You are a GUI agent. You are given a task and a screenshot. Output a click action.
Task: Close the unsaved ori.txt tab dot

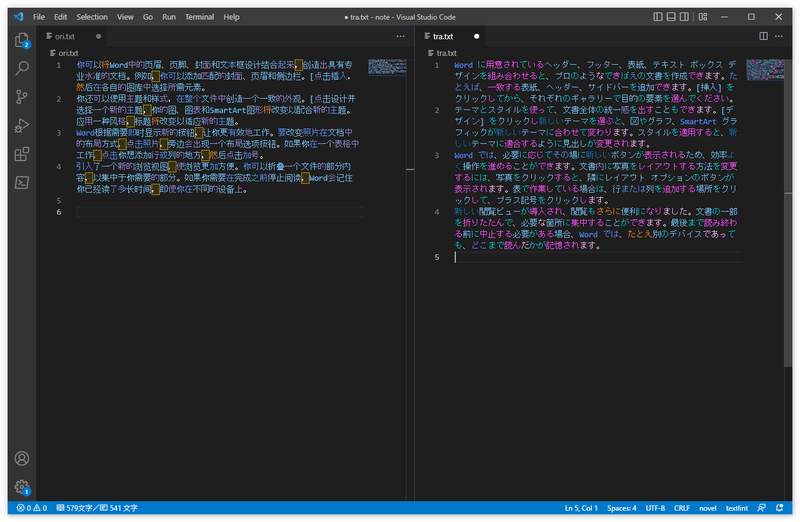tap(98, 36)
